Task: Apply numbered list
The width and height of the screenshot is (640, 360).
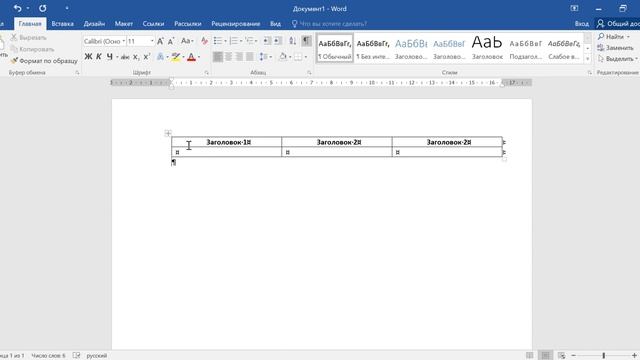Action: tap(233, 41)
